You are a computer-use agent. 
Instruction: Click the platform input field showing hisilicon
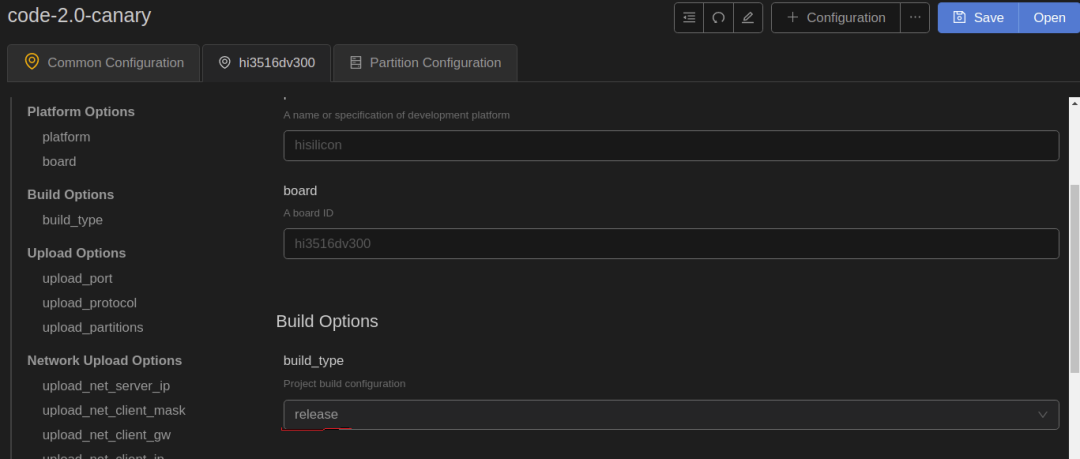click(x=671, y=145)
